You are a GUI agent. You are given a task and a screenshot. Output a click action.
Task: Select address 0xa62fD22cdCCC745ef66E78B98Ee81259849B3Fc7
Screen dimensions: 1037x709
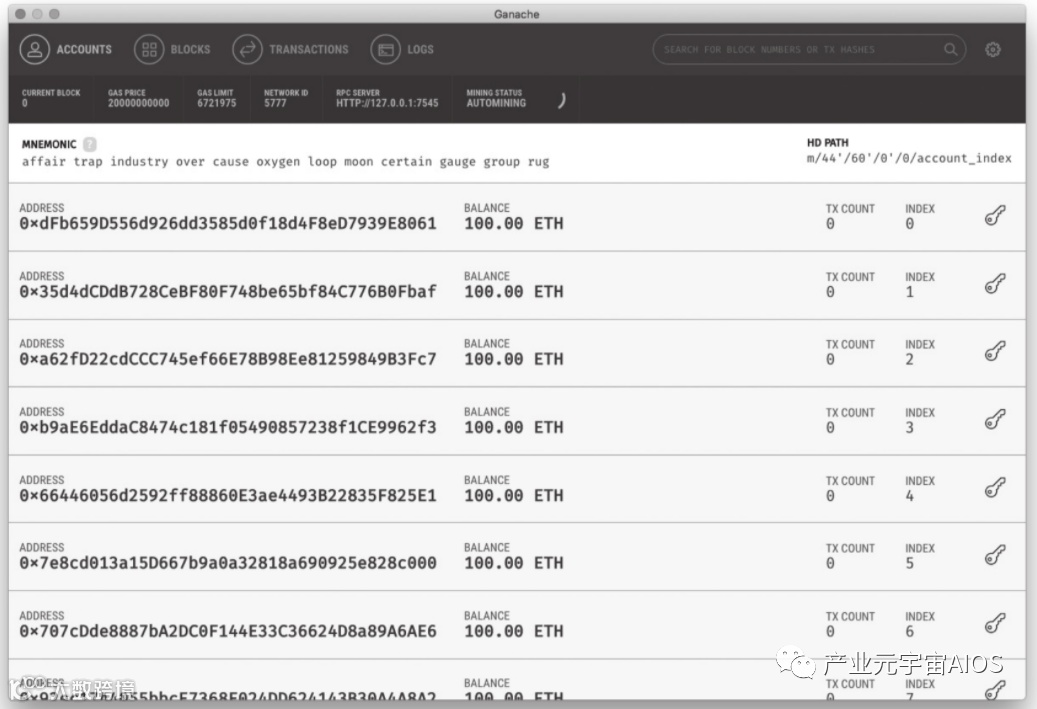pos(228,359)
